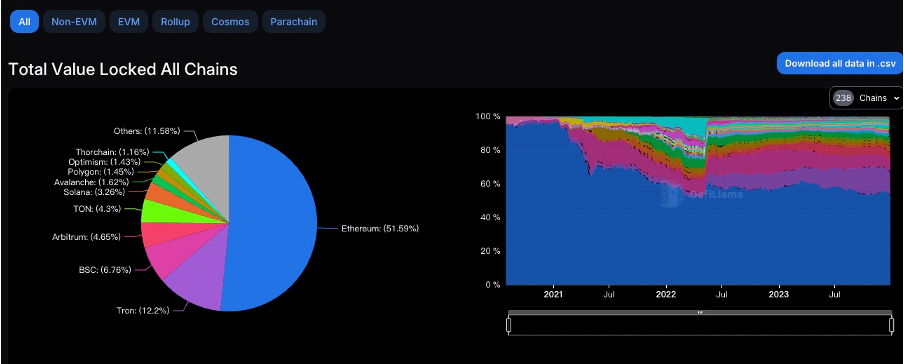Download all data in .csv
904x364 pixels.
840,63
